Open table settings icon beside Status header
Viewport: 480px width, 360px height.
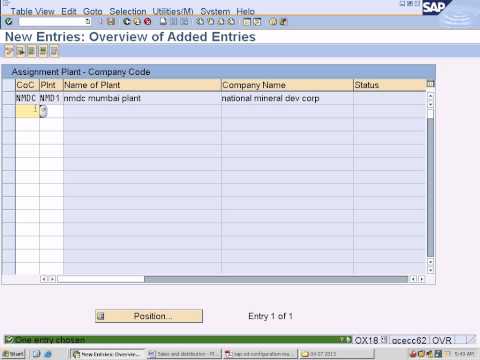click(431, 84)
